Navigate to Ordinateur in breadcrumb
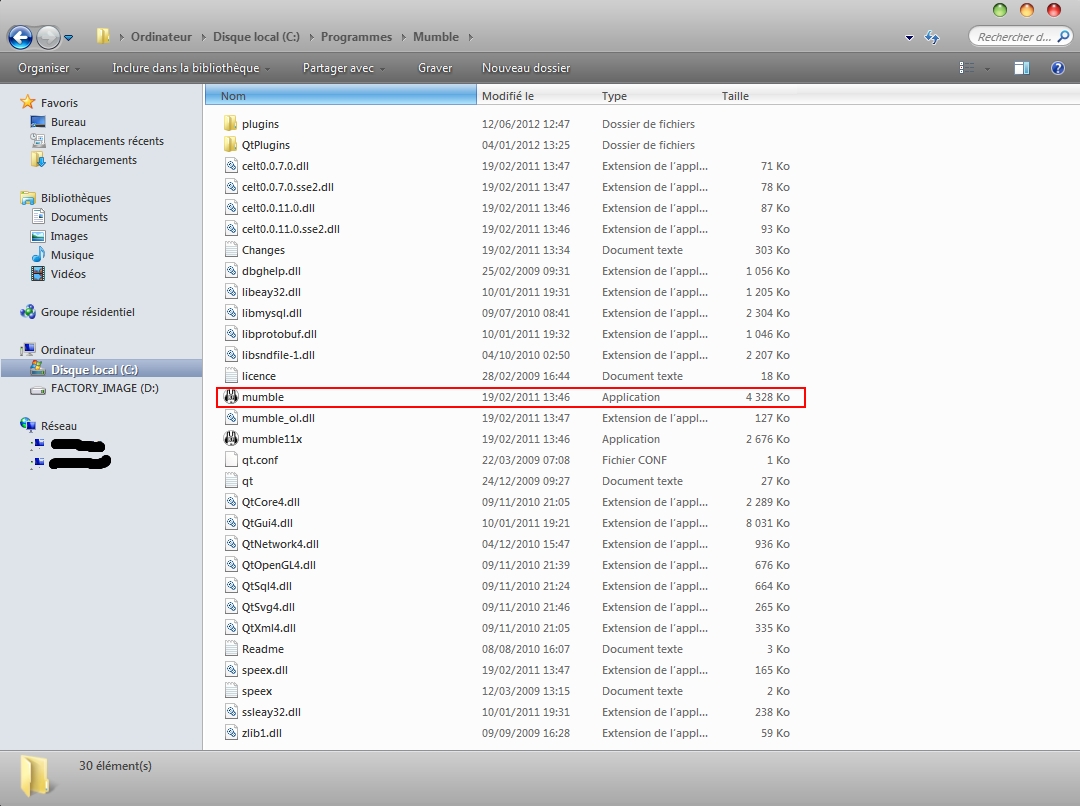This screenshot has height=806, width=1080. coord(161,37)
